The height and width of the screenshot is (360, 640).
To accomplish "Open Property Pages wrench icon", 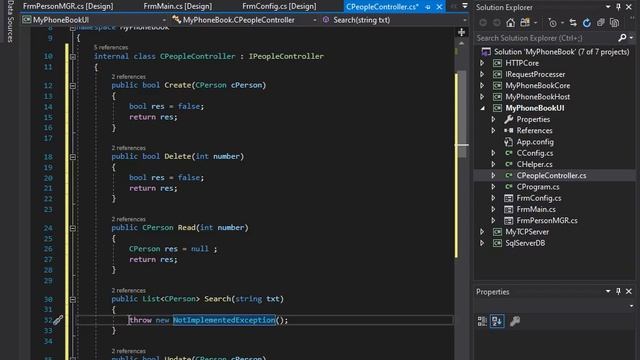I will (515, 321).
